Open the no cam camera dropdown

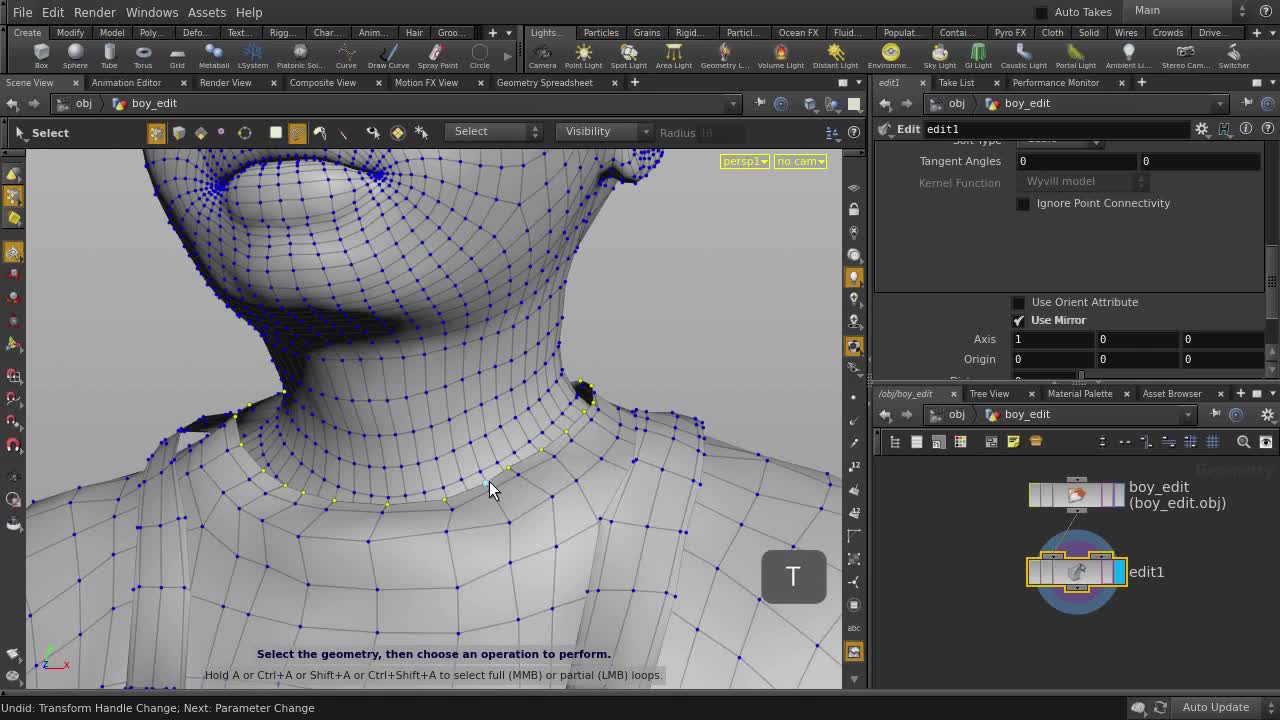point(799,161)
